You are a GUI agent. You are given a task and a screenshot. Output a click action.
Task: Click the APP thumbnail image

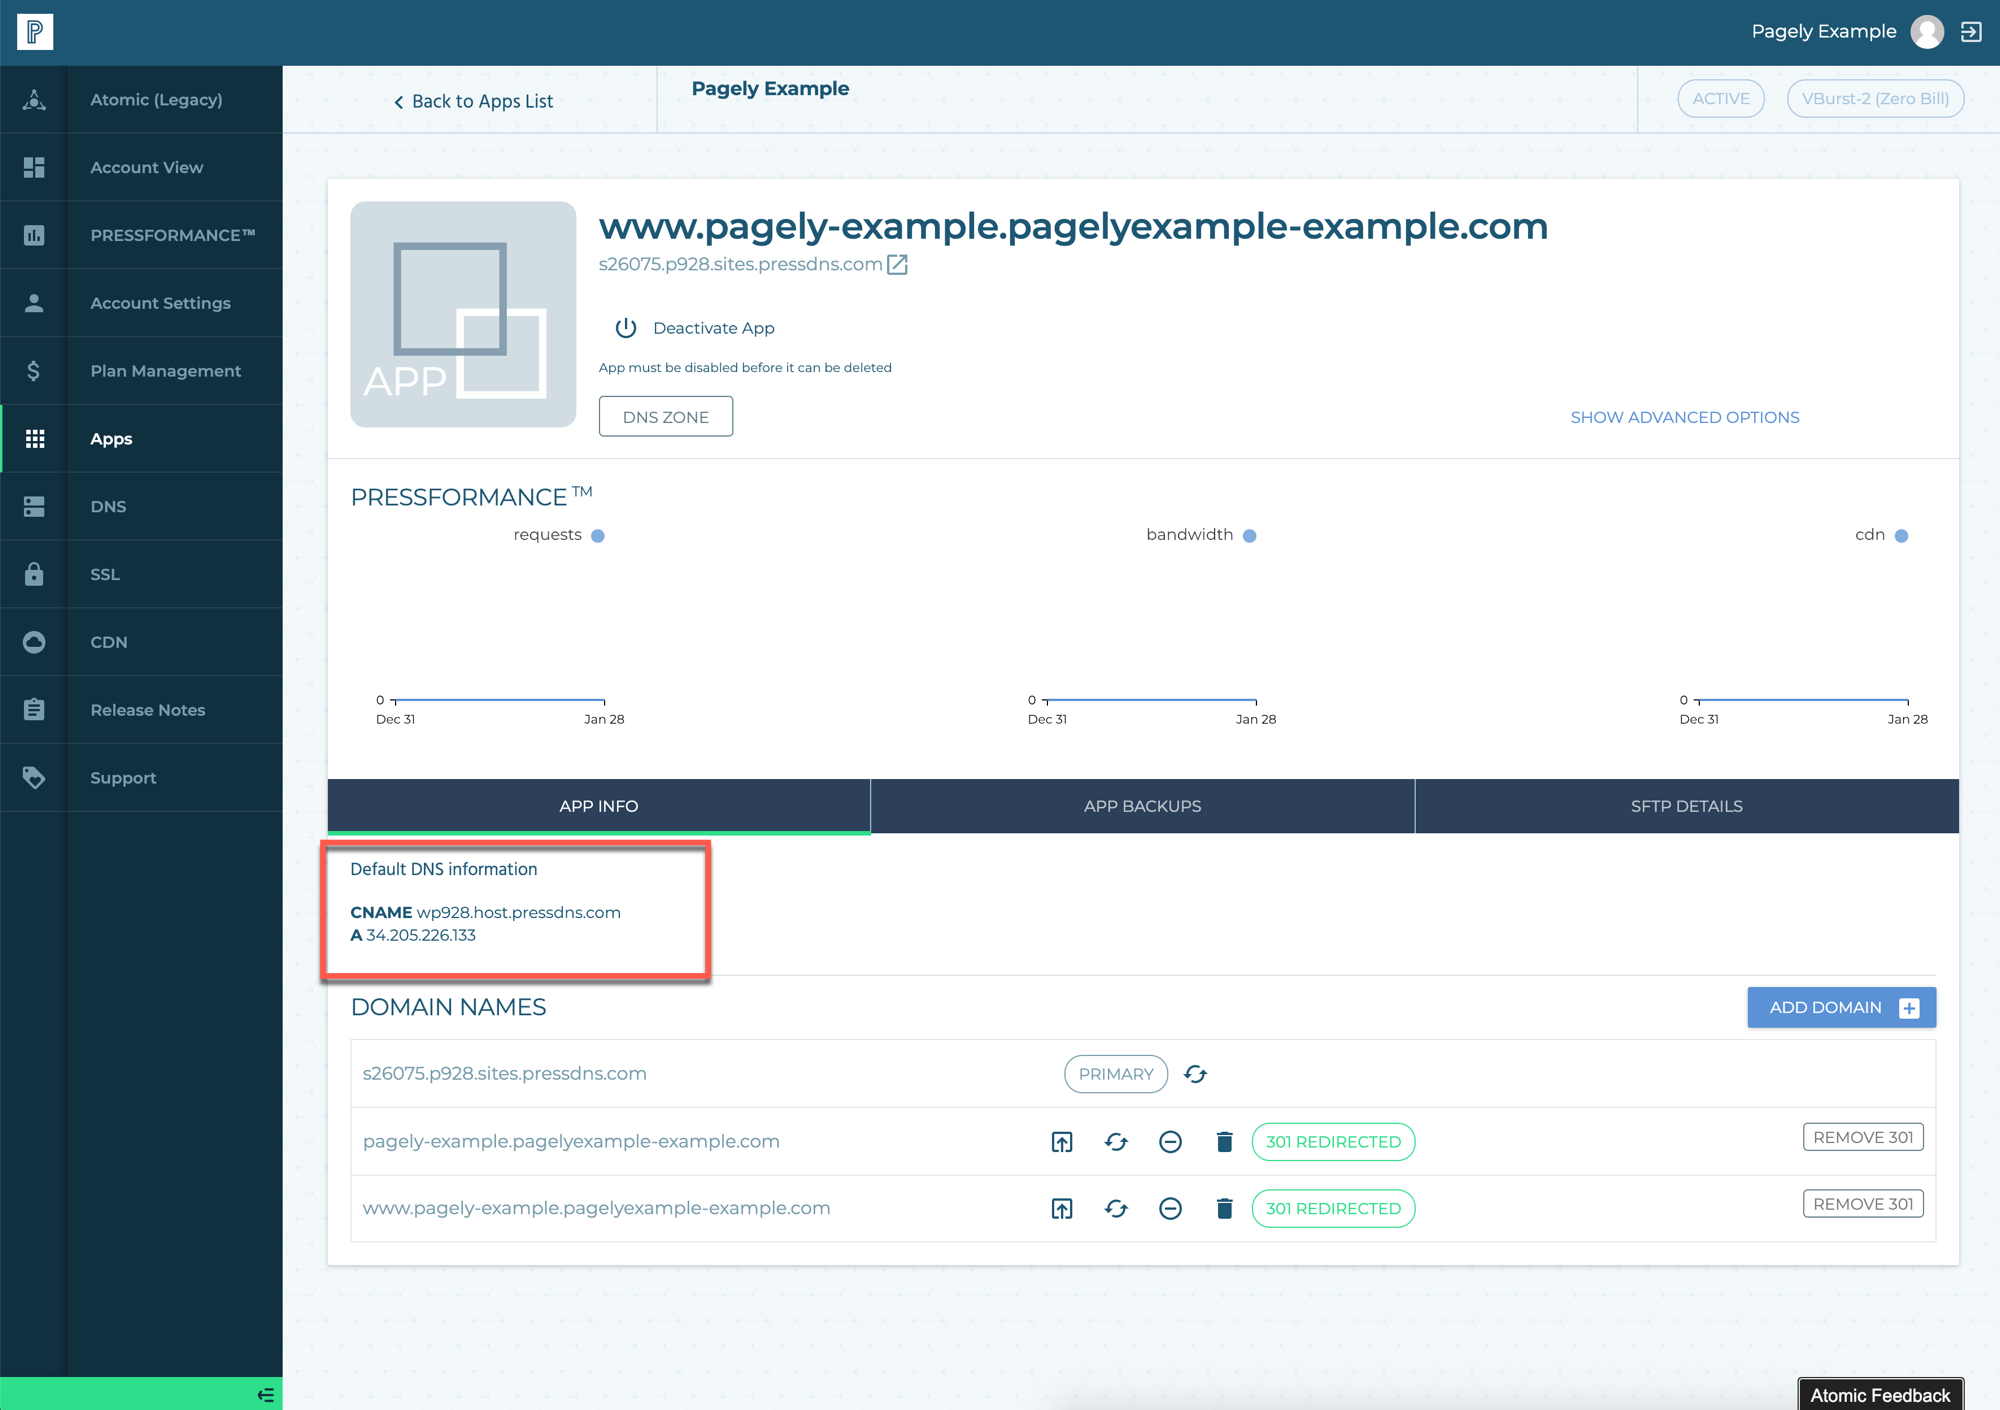pyautogui.click(x=463, y=315)
